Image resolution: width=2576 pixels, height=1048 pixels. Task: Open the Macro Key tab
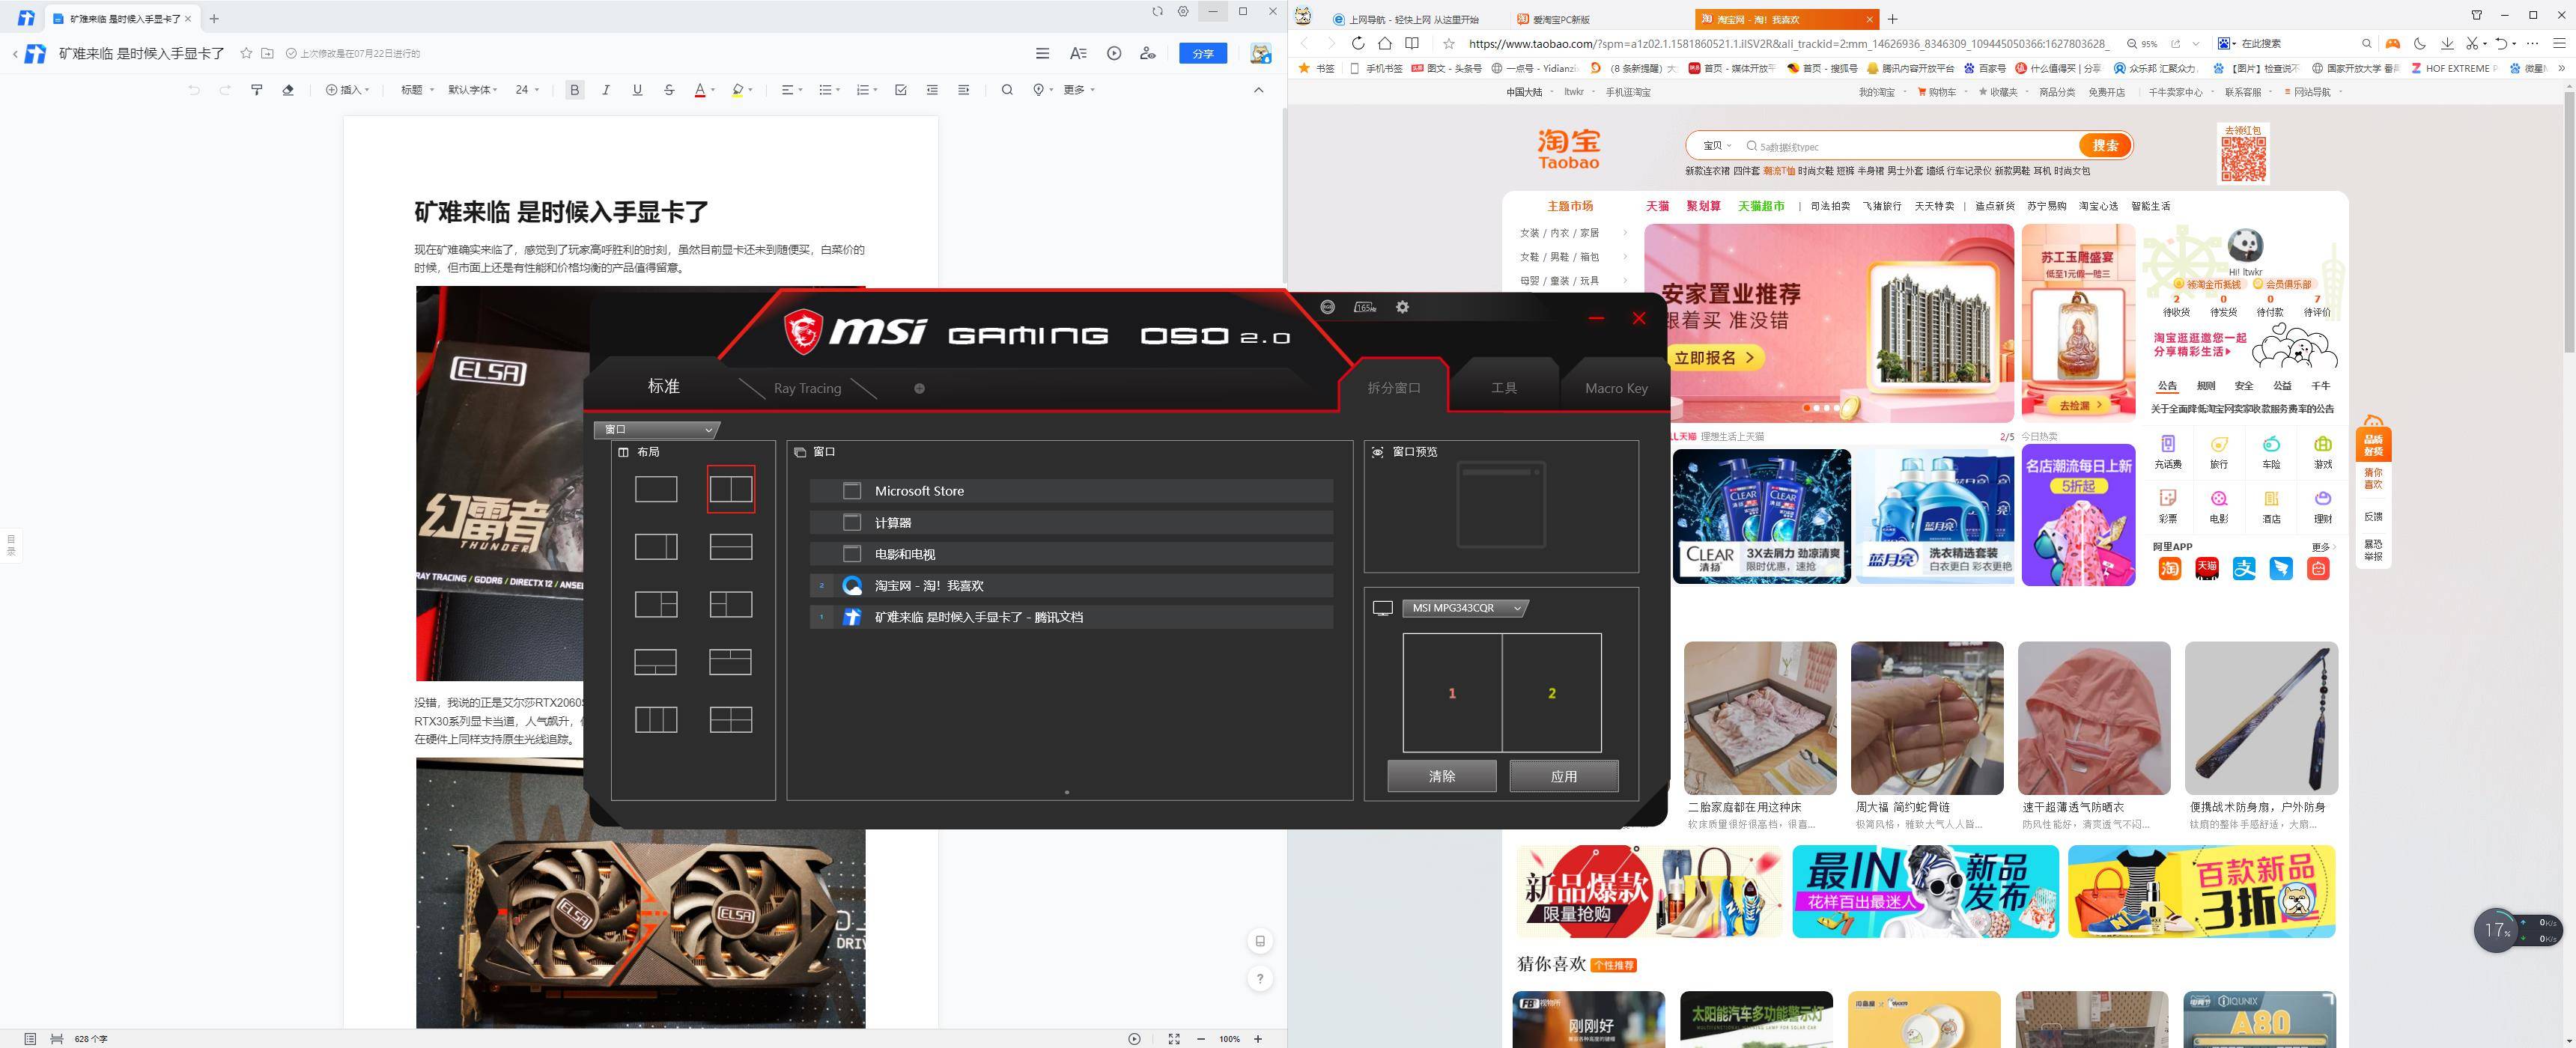1616,388
